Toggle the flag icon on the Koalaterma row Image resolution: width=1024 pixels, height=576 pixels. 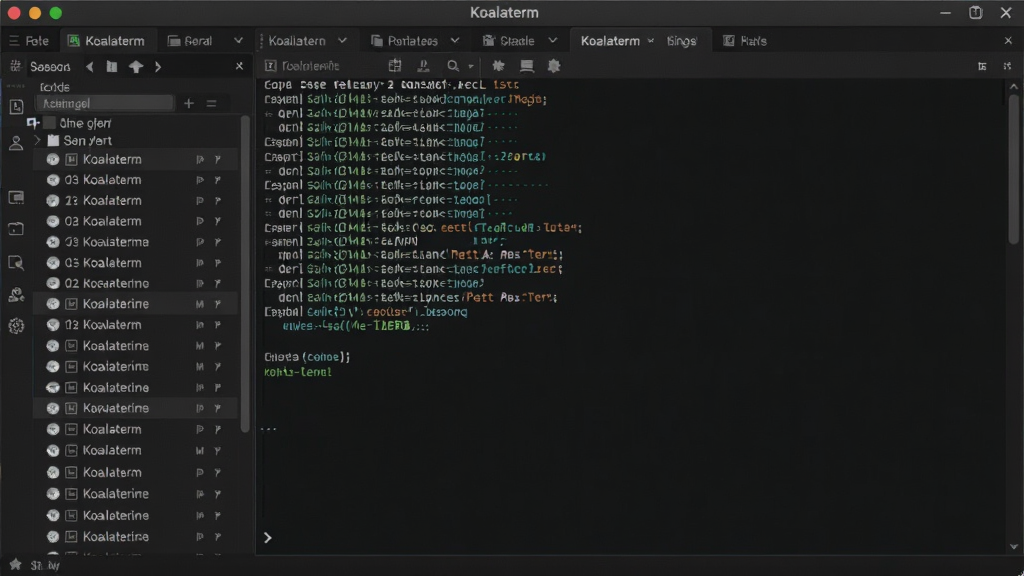[217, 242]
